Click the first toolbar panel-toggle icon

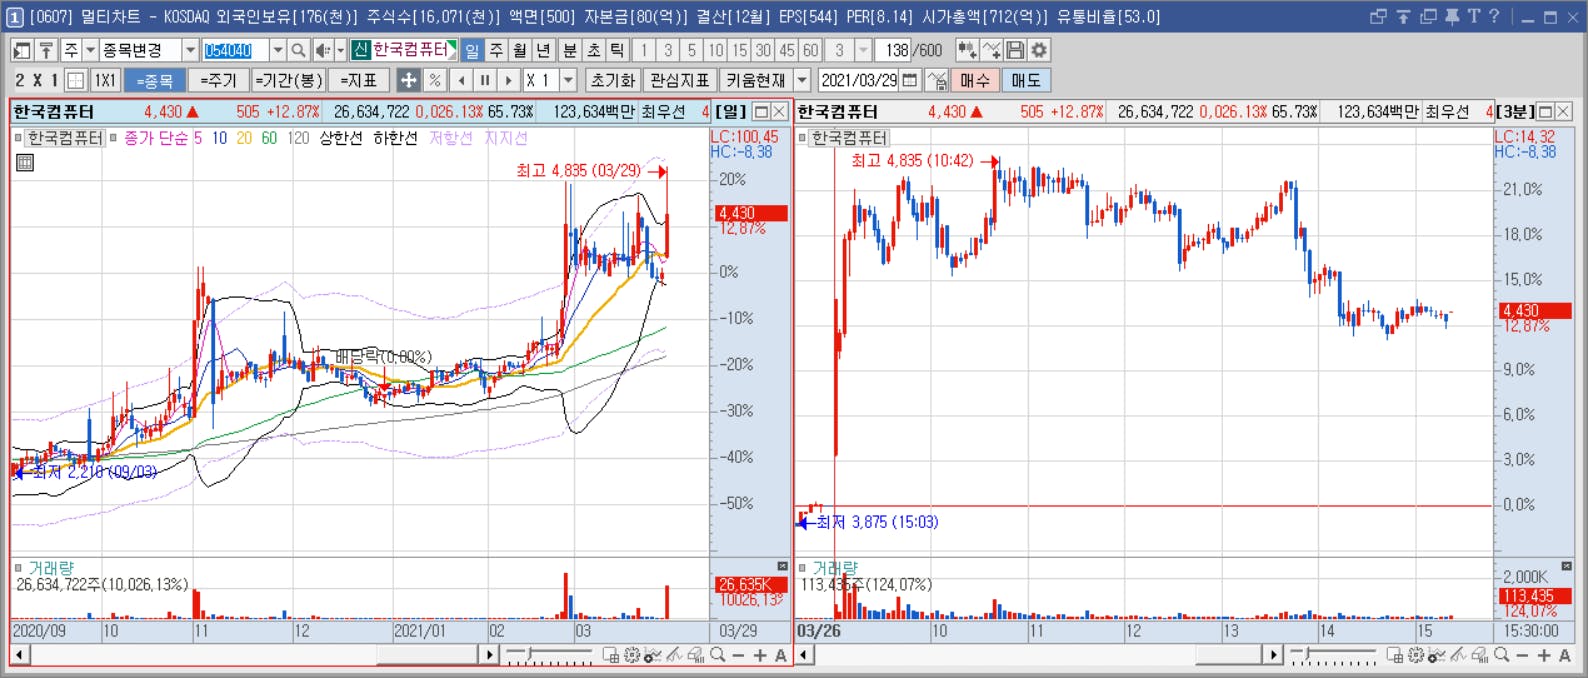[22, 50]
